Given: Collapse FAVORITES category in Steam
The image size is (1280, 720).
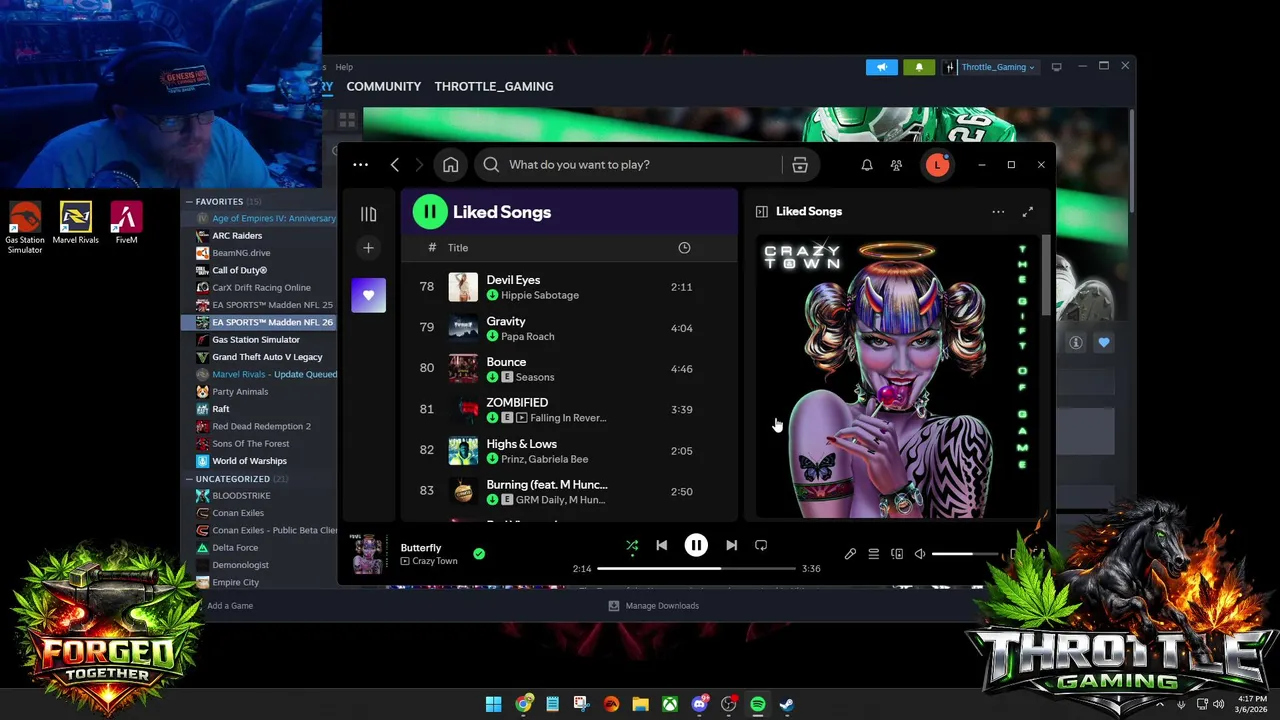Looking at the screenshot, I should 190,202.
